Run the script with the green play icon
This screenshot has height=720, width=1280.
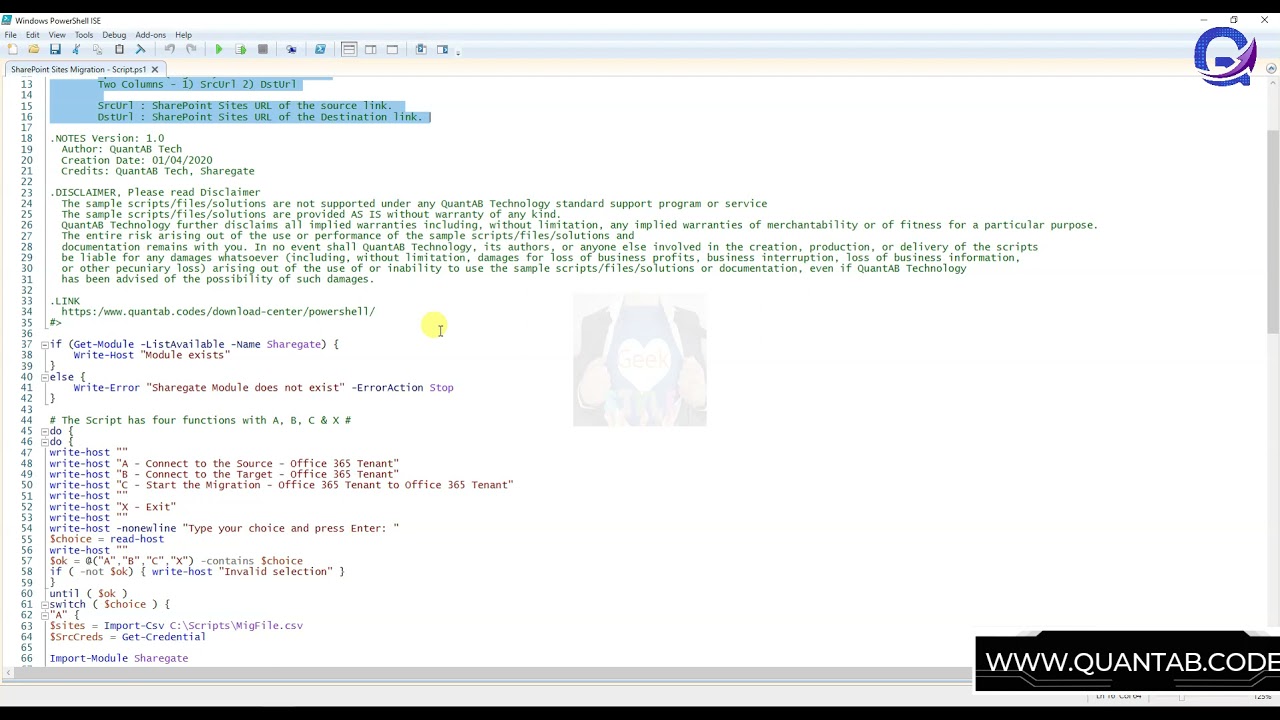point(219,49)
